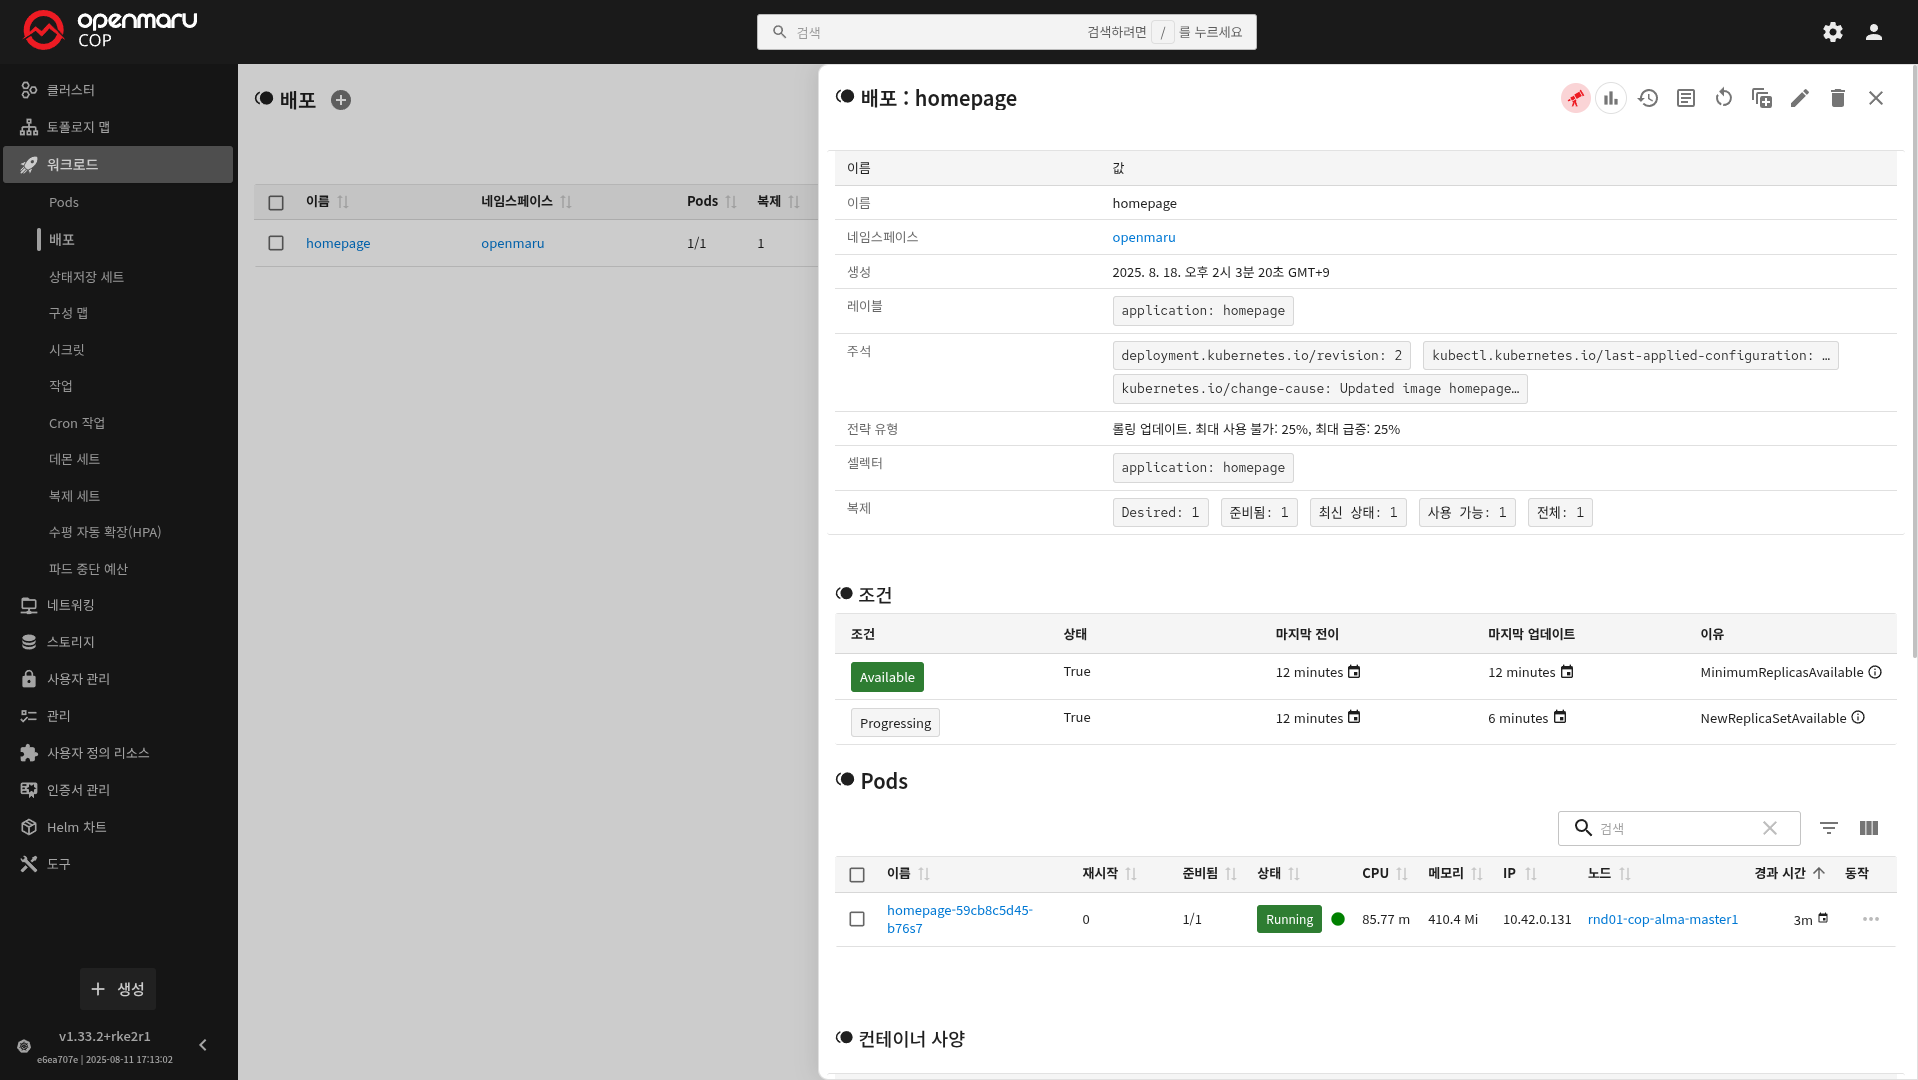Click the add deployment plus icon
1918x1080 pixels.
341,100
